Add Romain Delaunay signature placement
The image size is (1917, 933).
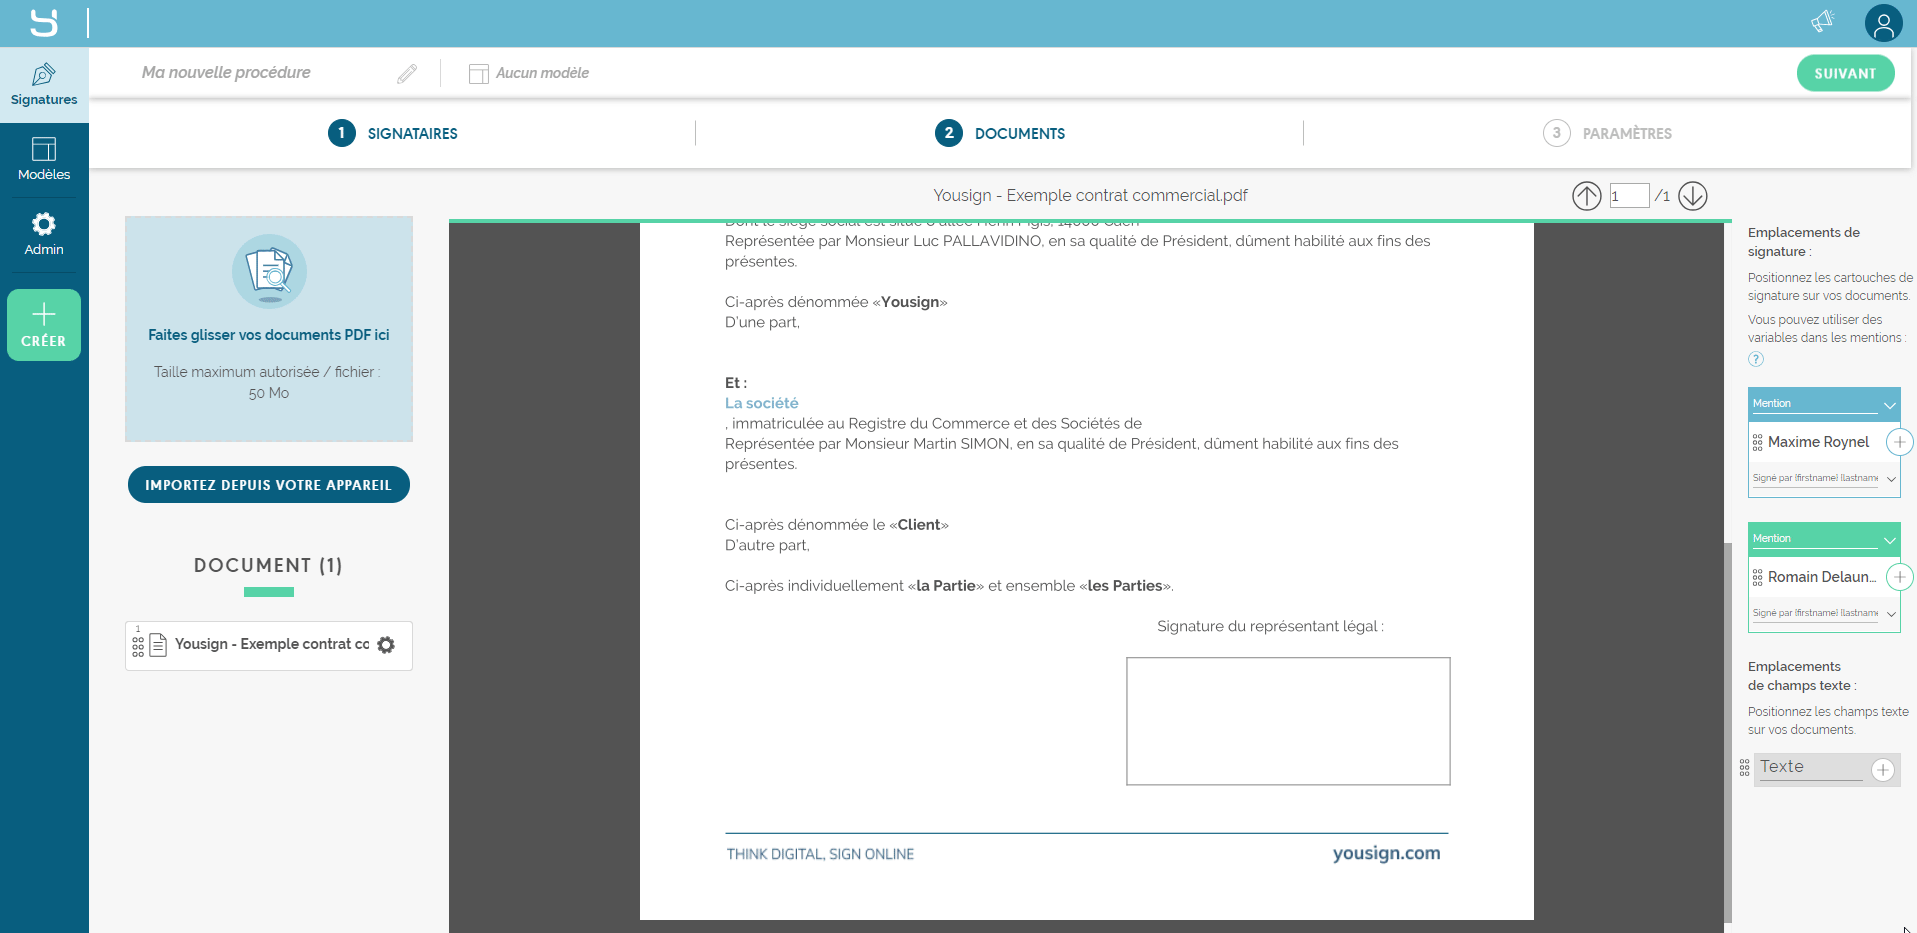[1899, 577]
